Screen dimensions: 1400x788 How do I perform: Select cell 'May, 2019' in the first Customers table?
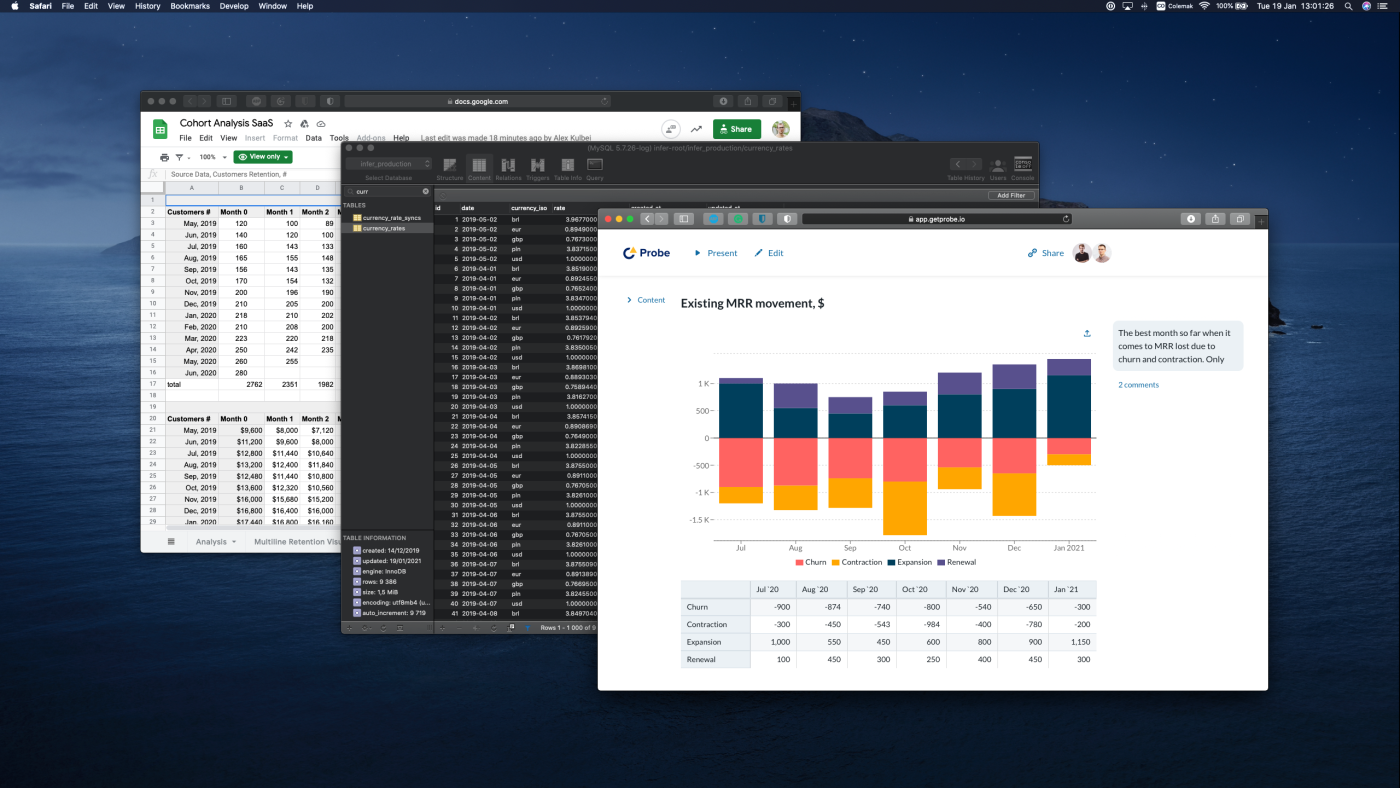click(191, 223)
